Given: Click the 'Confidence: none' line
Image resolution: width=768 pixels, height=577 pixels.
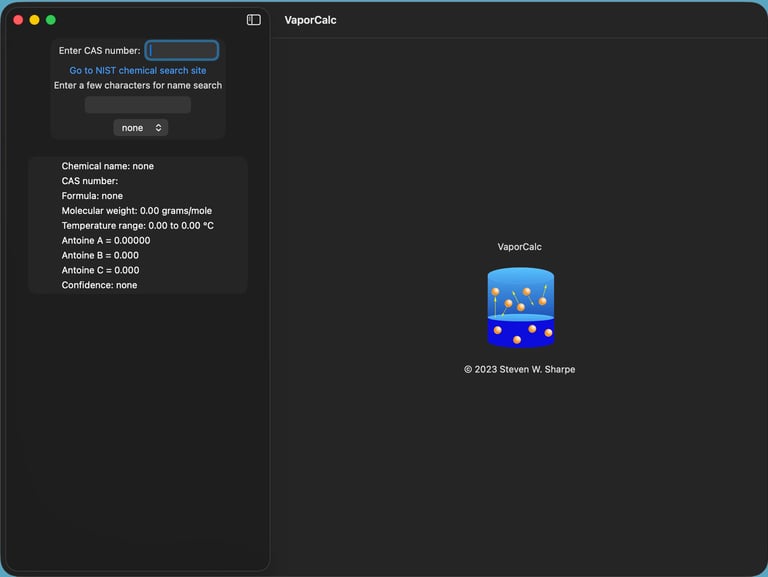Looking at the screenshot, I should [99, 285].
